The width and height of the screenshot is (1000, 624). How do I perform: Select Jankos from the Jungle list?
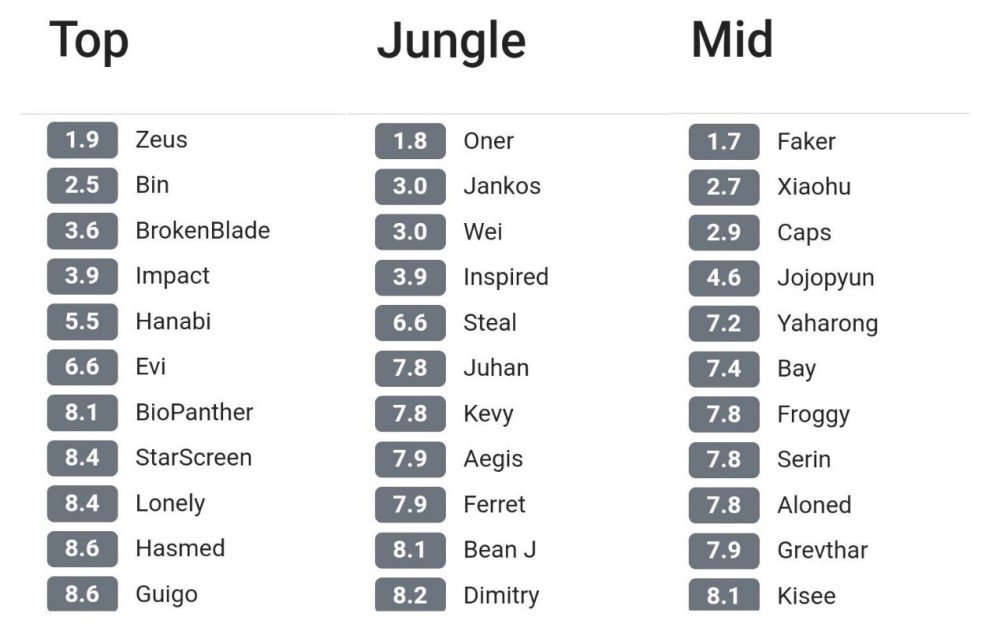coord(501,187)
